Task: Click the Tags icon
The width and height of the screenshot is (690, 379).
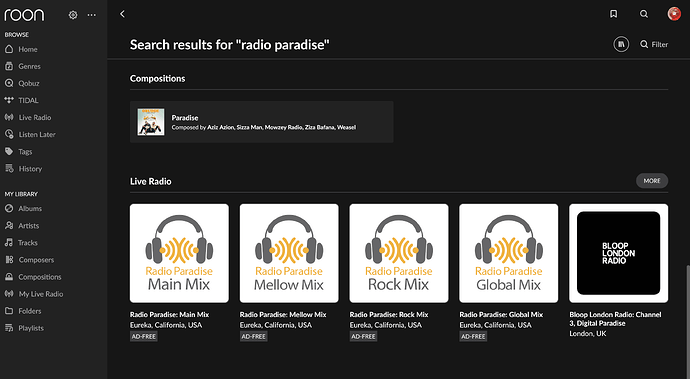Action: (9, 151)
